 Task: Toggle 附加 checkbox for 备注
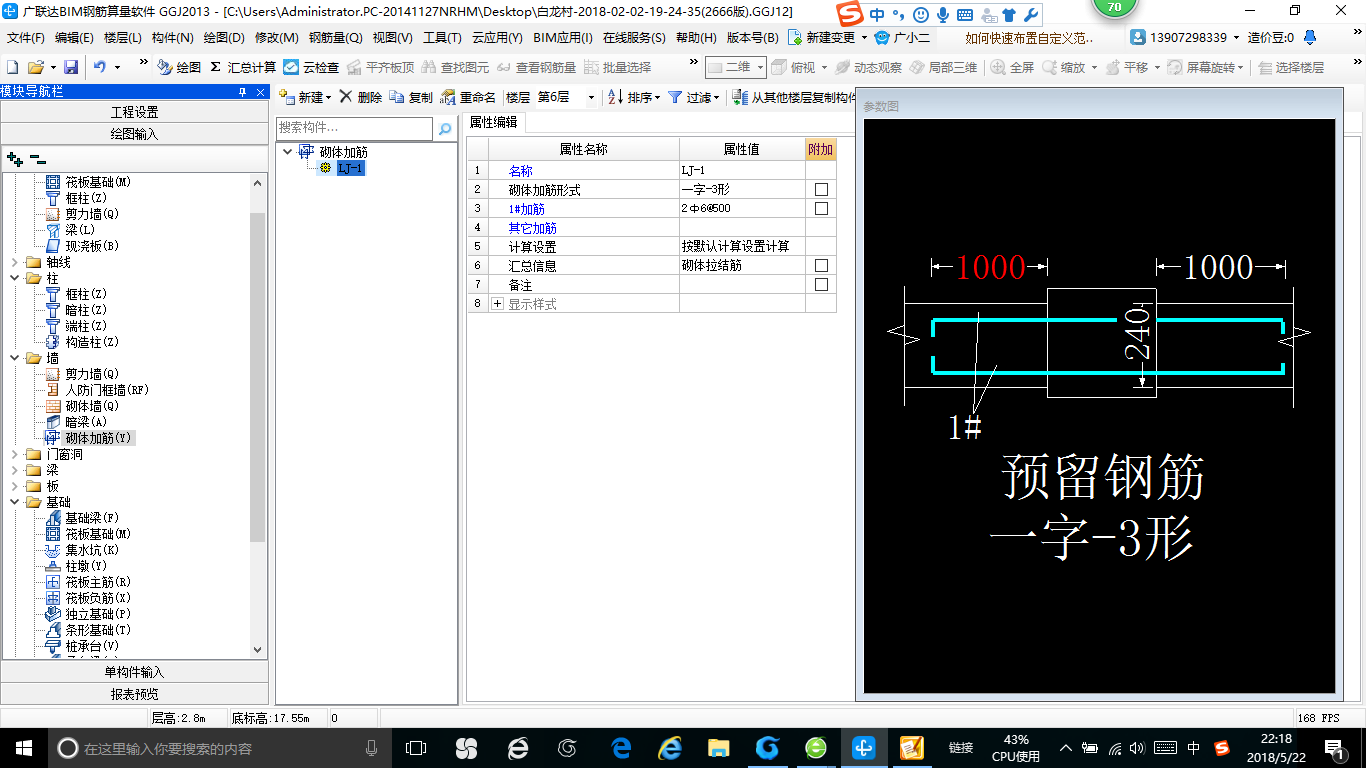pos(821,284)
